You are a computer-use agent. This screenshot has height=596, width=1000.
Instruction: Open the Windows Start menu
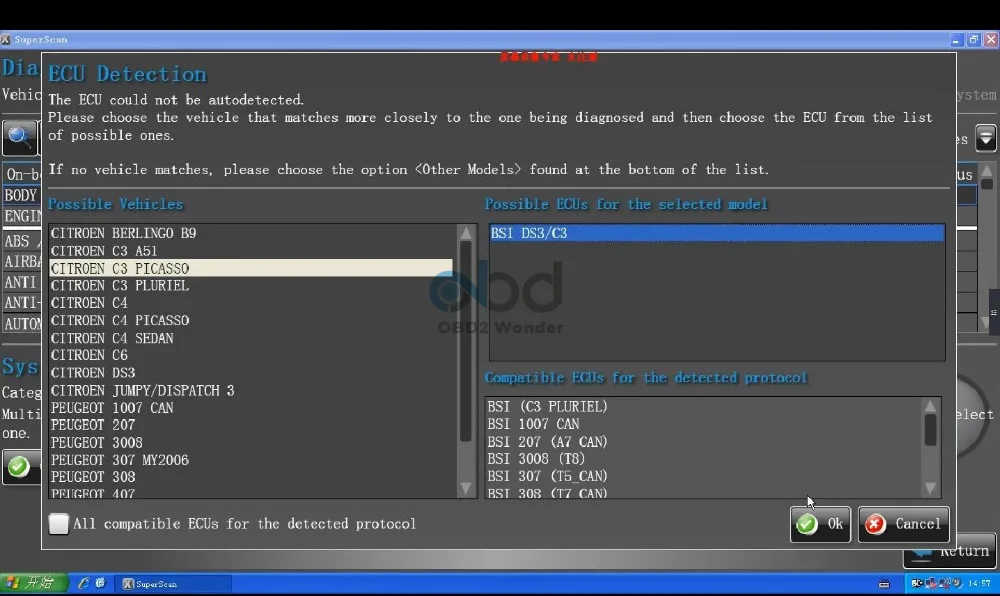pyautogui.click(x=33, y=583)
